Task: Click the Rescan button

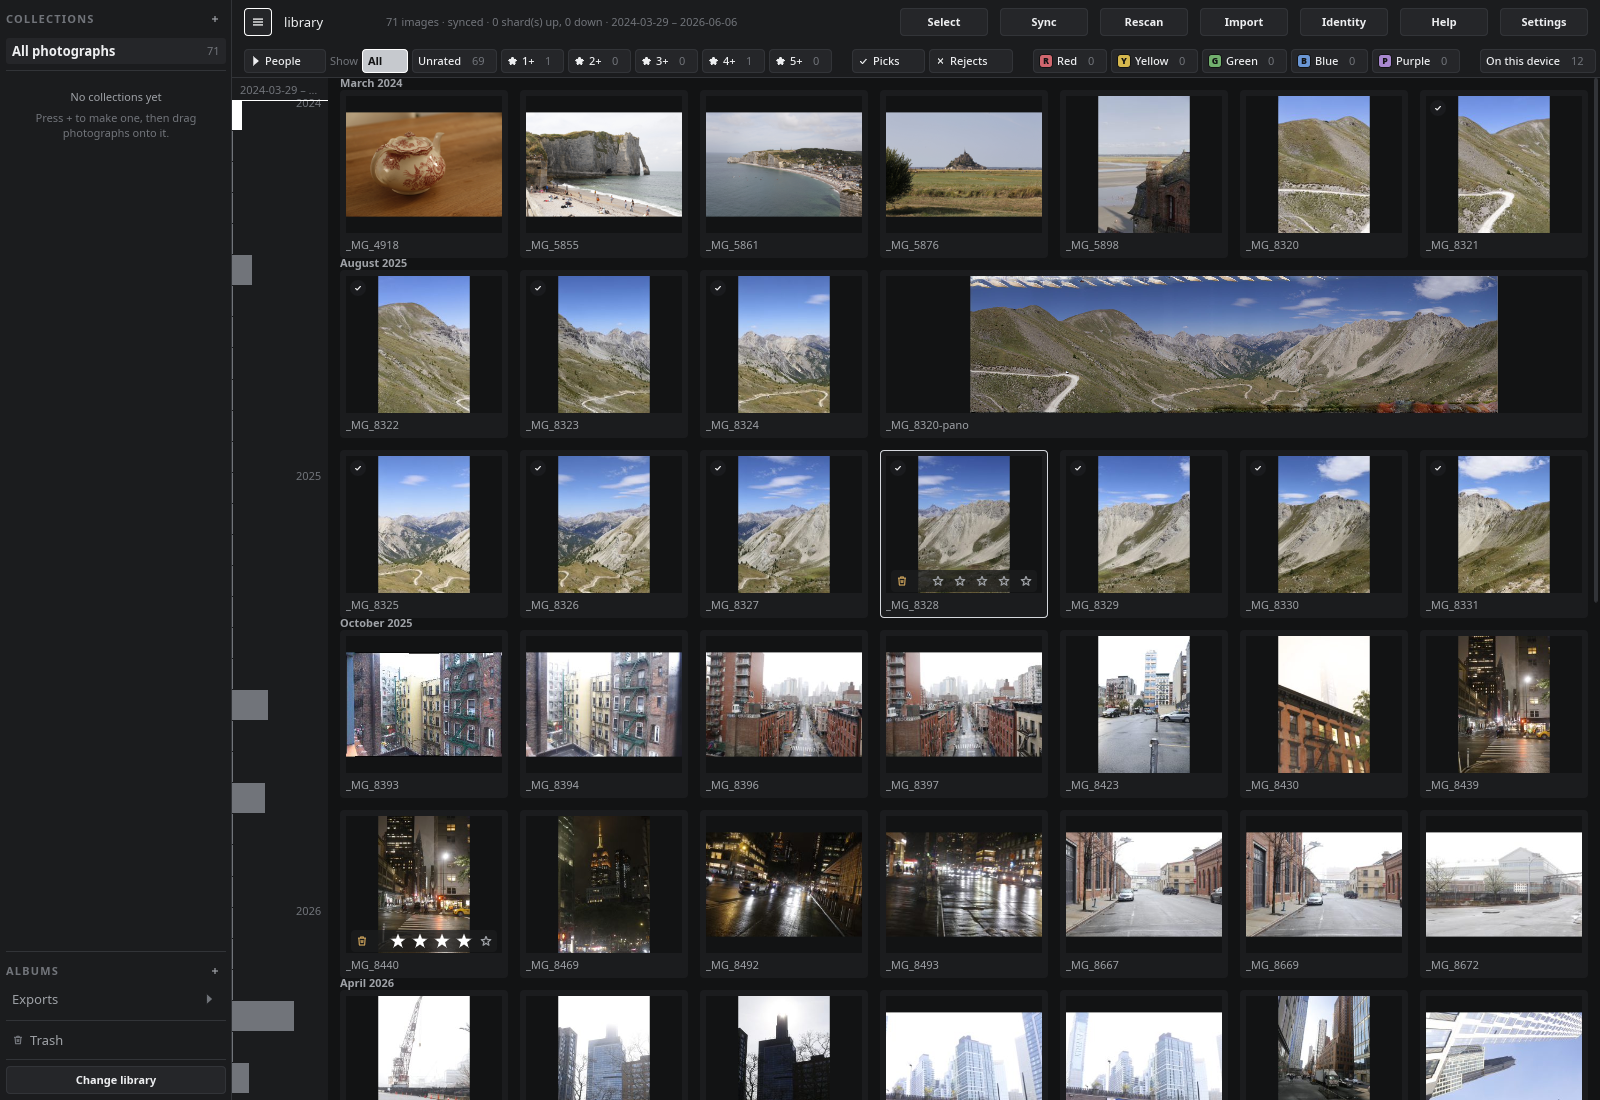Action: tap(1144, 22)
